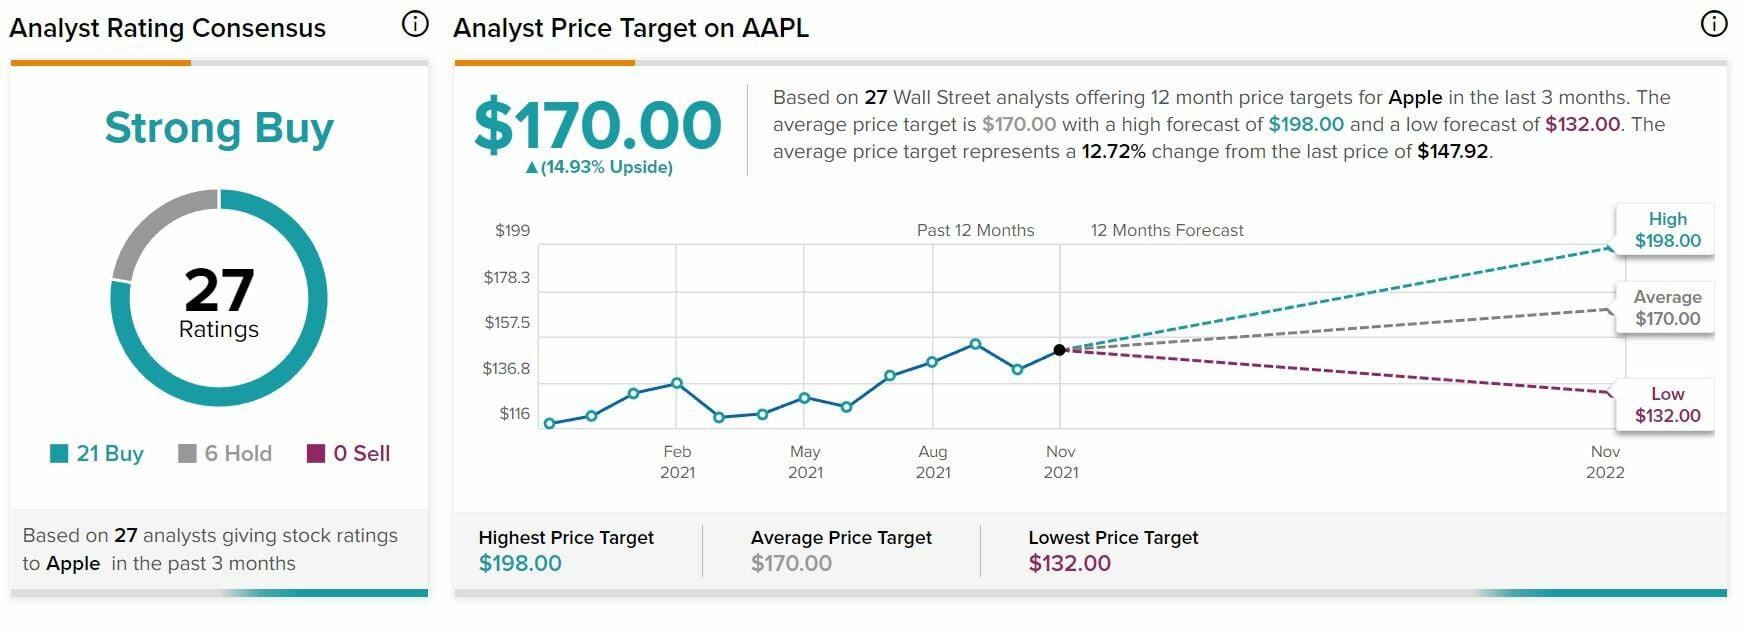1748x638 pixels.
Task: Click info icon beside Analyst Rating Consensus
Action: point(415,24)
